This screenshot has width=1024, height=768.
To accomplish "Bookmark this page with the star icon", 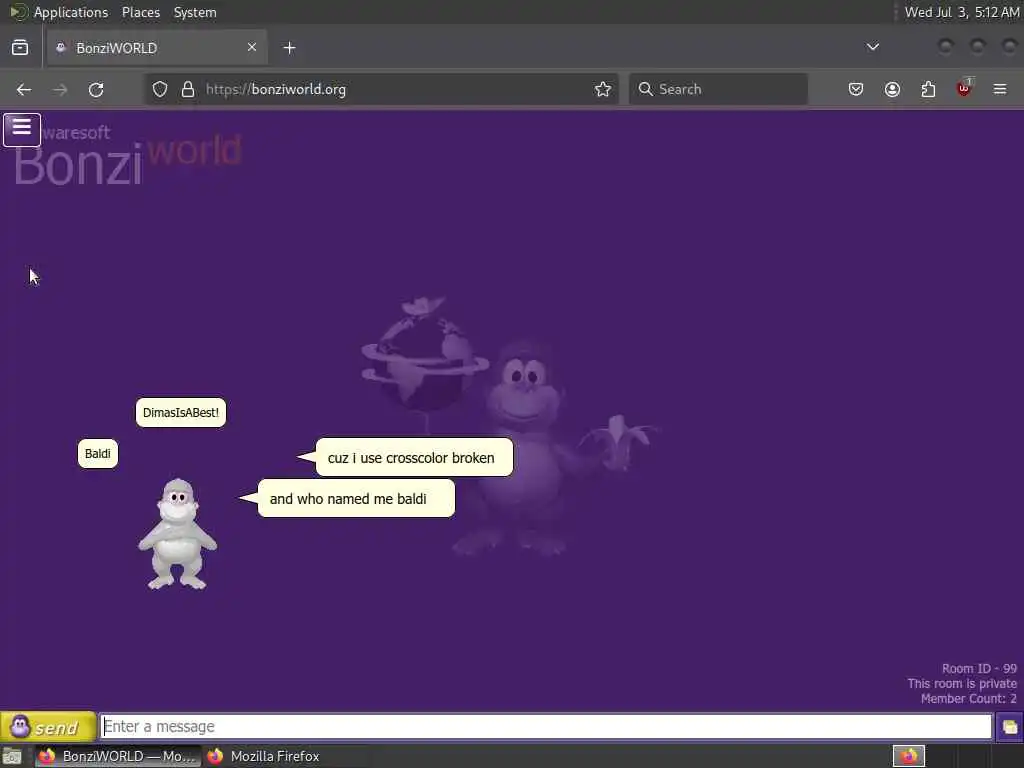I will tap(603, 89).
